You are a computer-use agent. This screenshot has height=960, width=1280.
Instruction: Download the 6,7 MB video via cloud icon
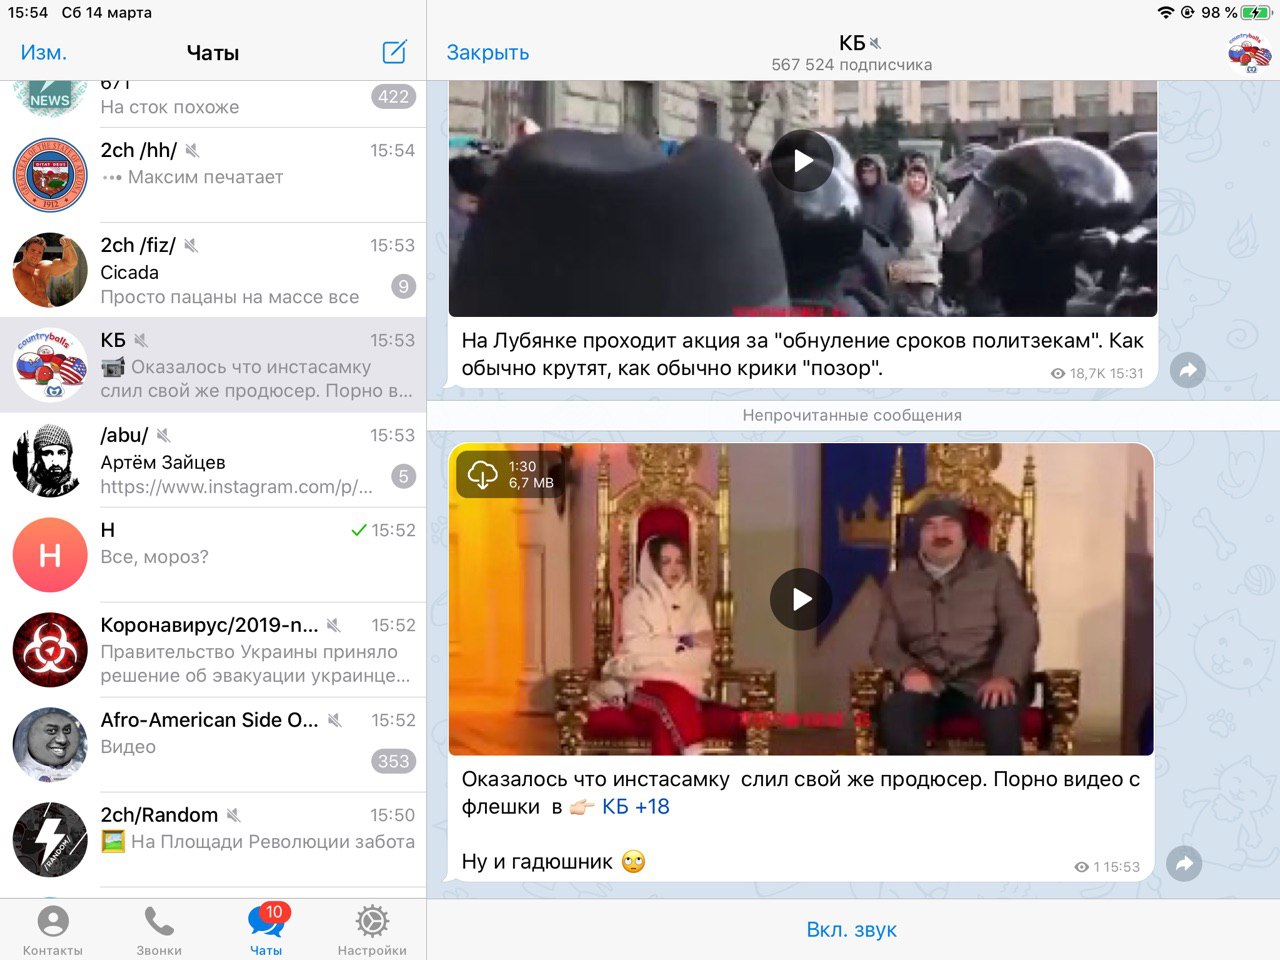pos(482,475)
